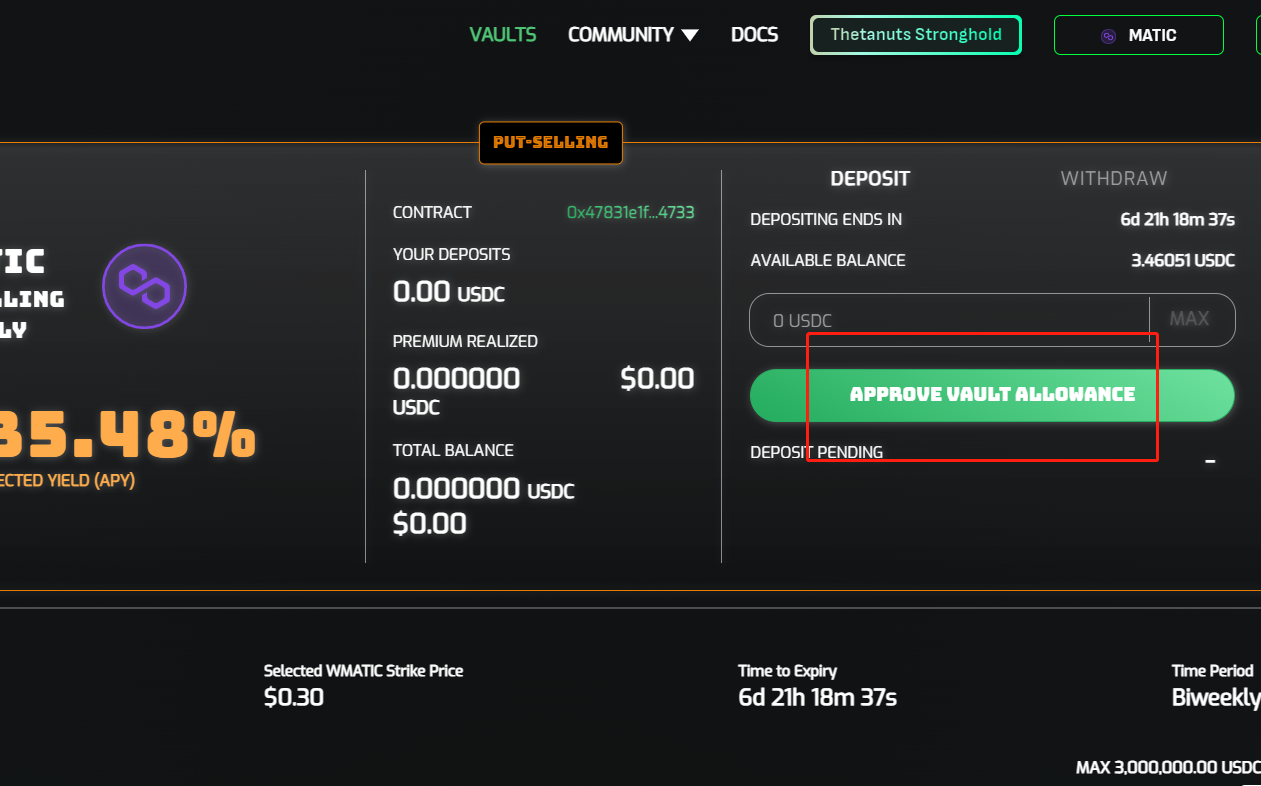Image resolution: width=1261 pixels, height=786 pixels.
Task: Click APPROVE VAULT ALLOWANCE button
Action: tap(992, 395)
